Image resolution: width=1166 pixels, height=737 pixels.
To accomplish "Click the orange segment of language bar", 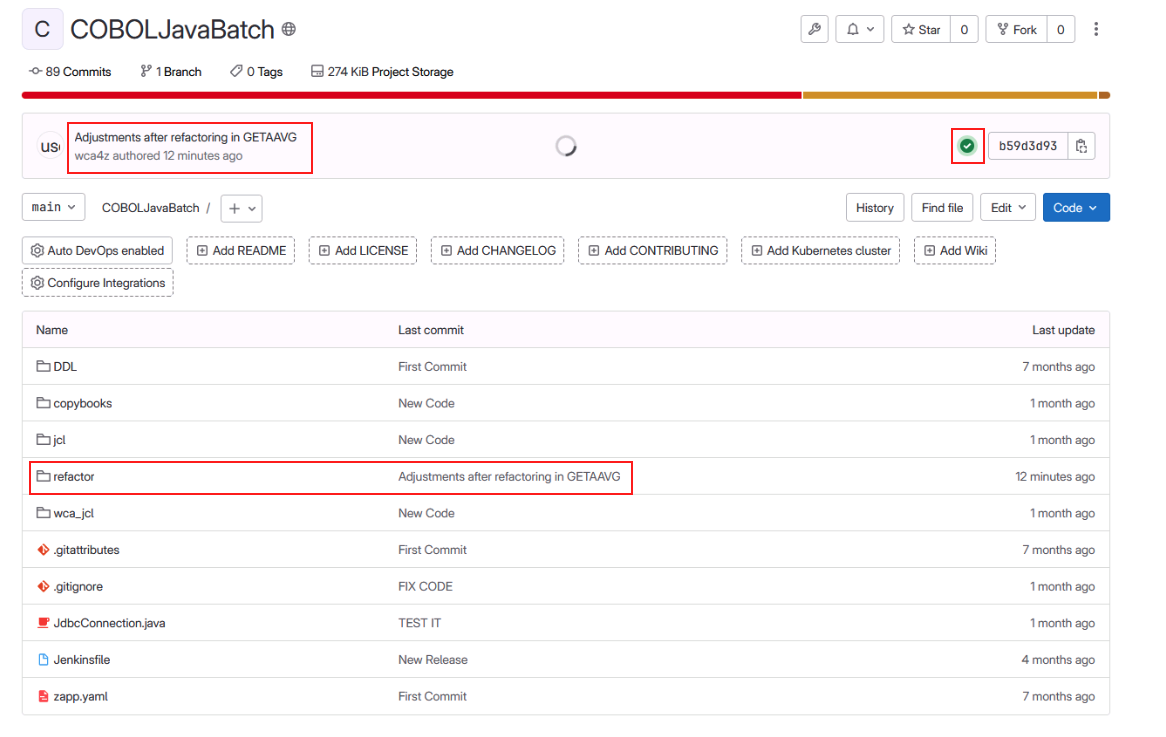I will click(950, 95).
